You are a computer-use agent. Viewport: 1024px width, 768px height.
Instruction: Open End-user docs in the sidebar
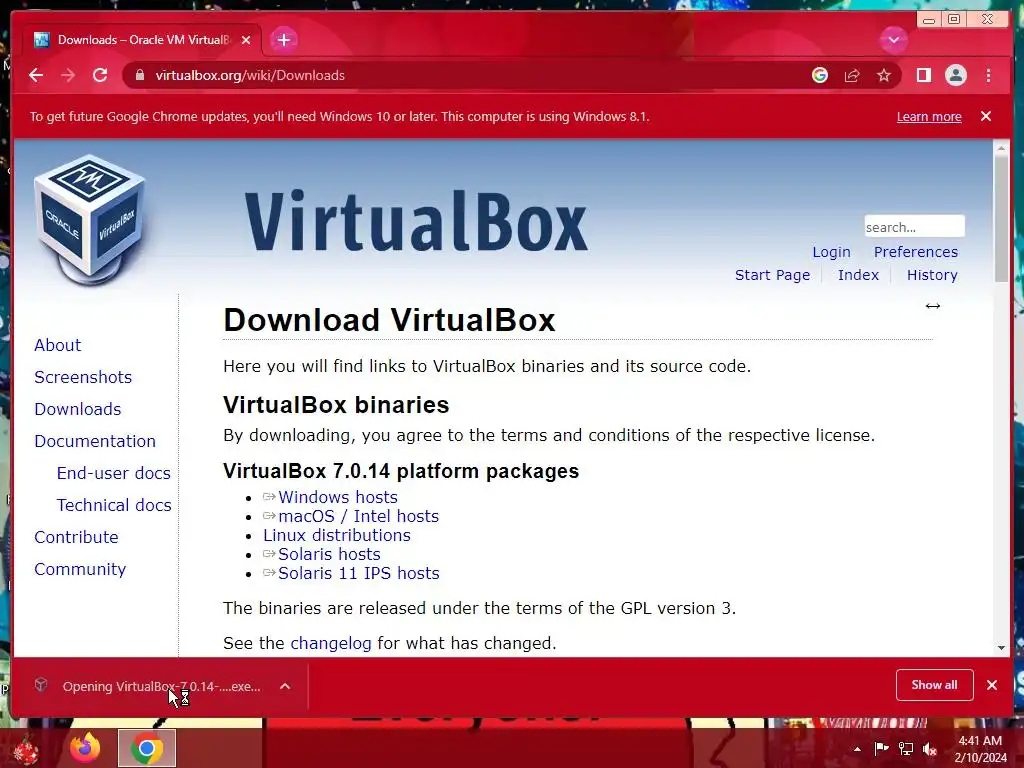pyautogui.click(x=114, y=473)
